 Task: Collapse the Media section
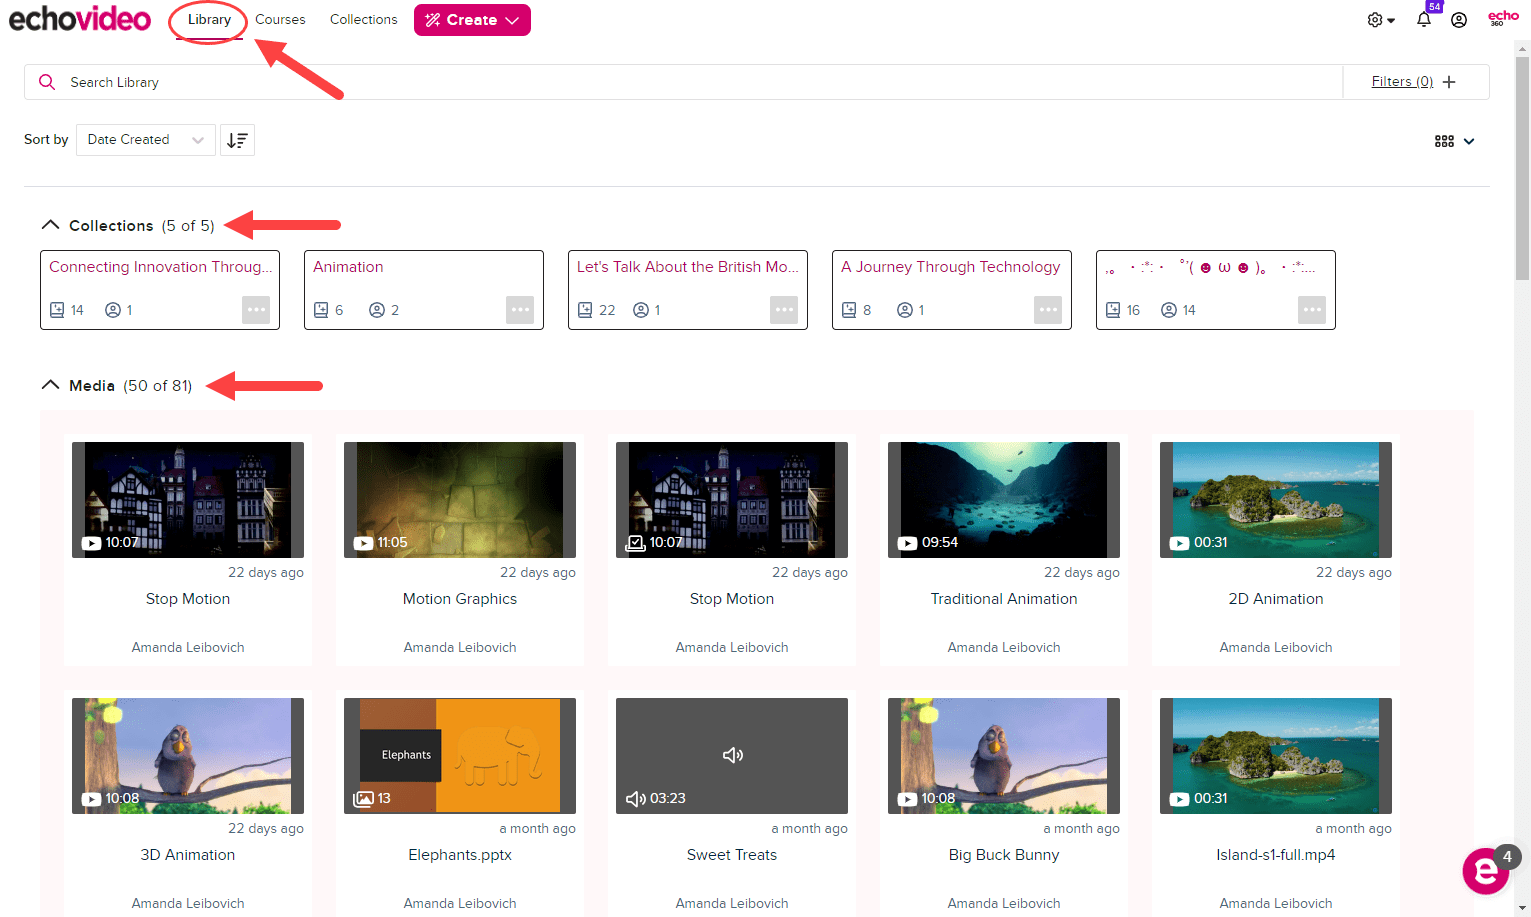click(x=50, y=385)
